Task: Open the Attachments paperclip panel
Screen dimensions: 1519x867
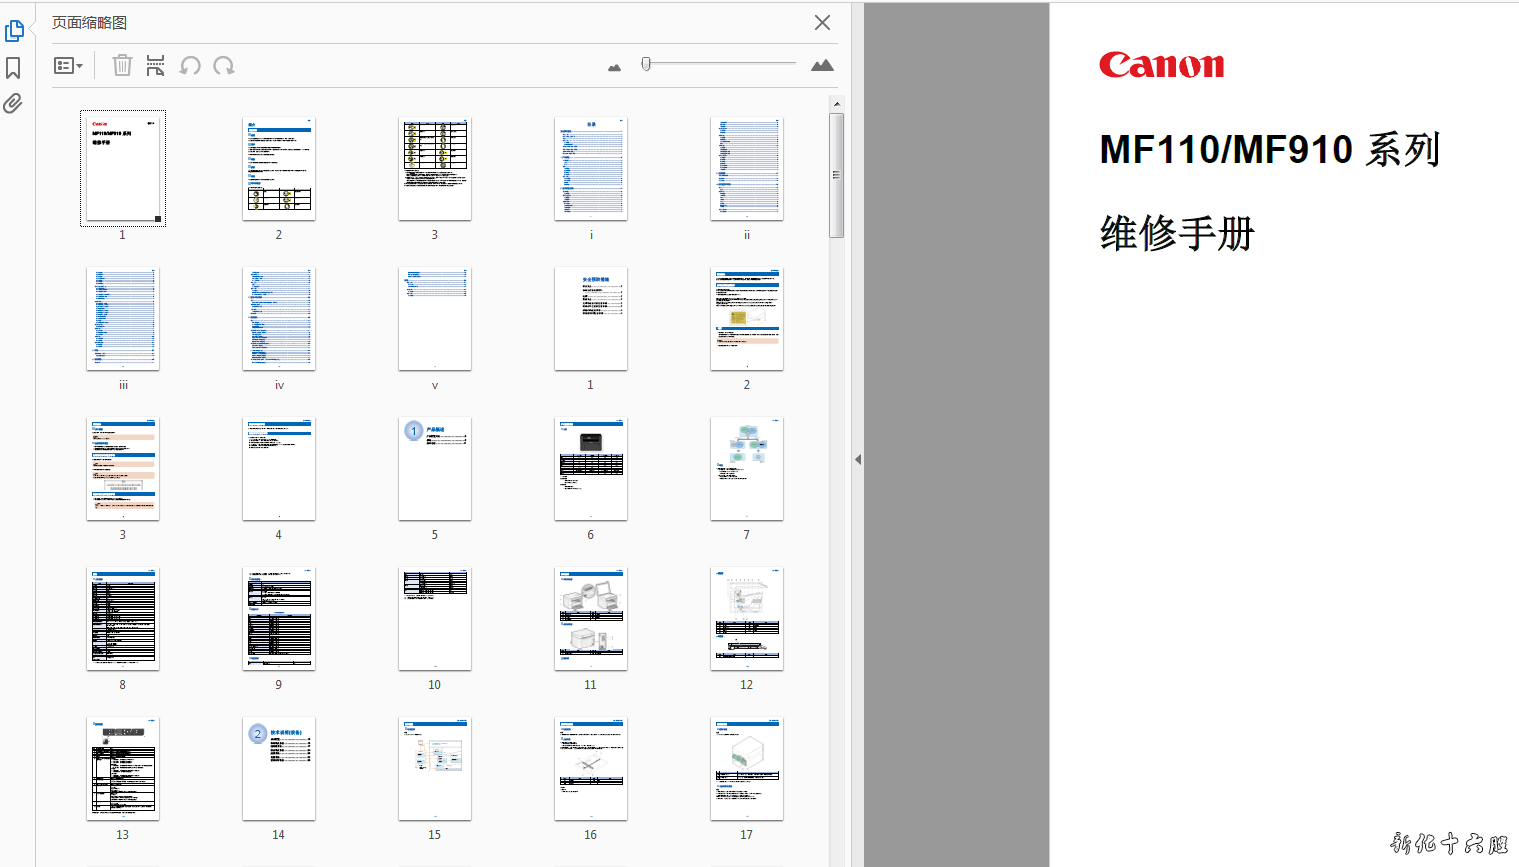Action: point(13,104)
